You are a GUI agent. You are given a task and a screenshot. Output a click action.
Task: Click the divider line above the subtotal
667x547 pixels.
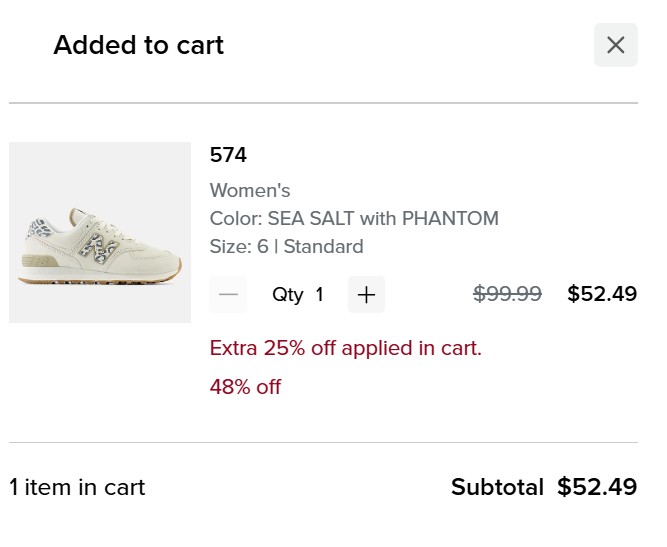(x=323, y=442)
